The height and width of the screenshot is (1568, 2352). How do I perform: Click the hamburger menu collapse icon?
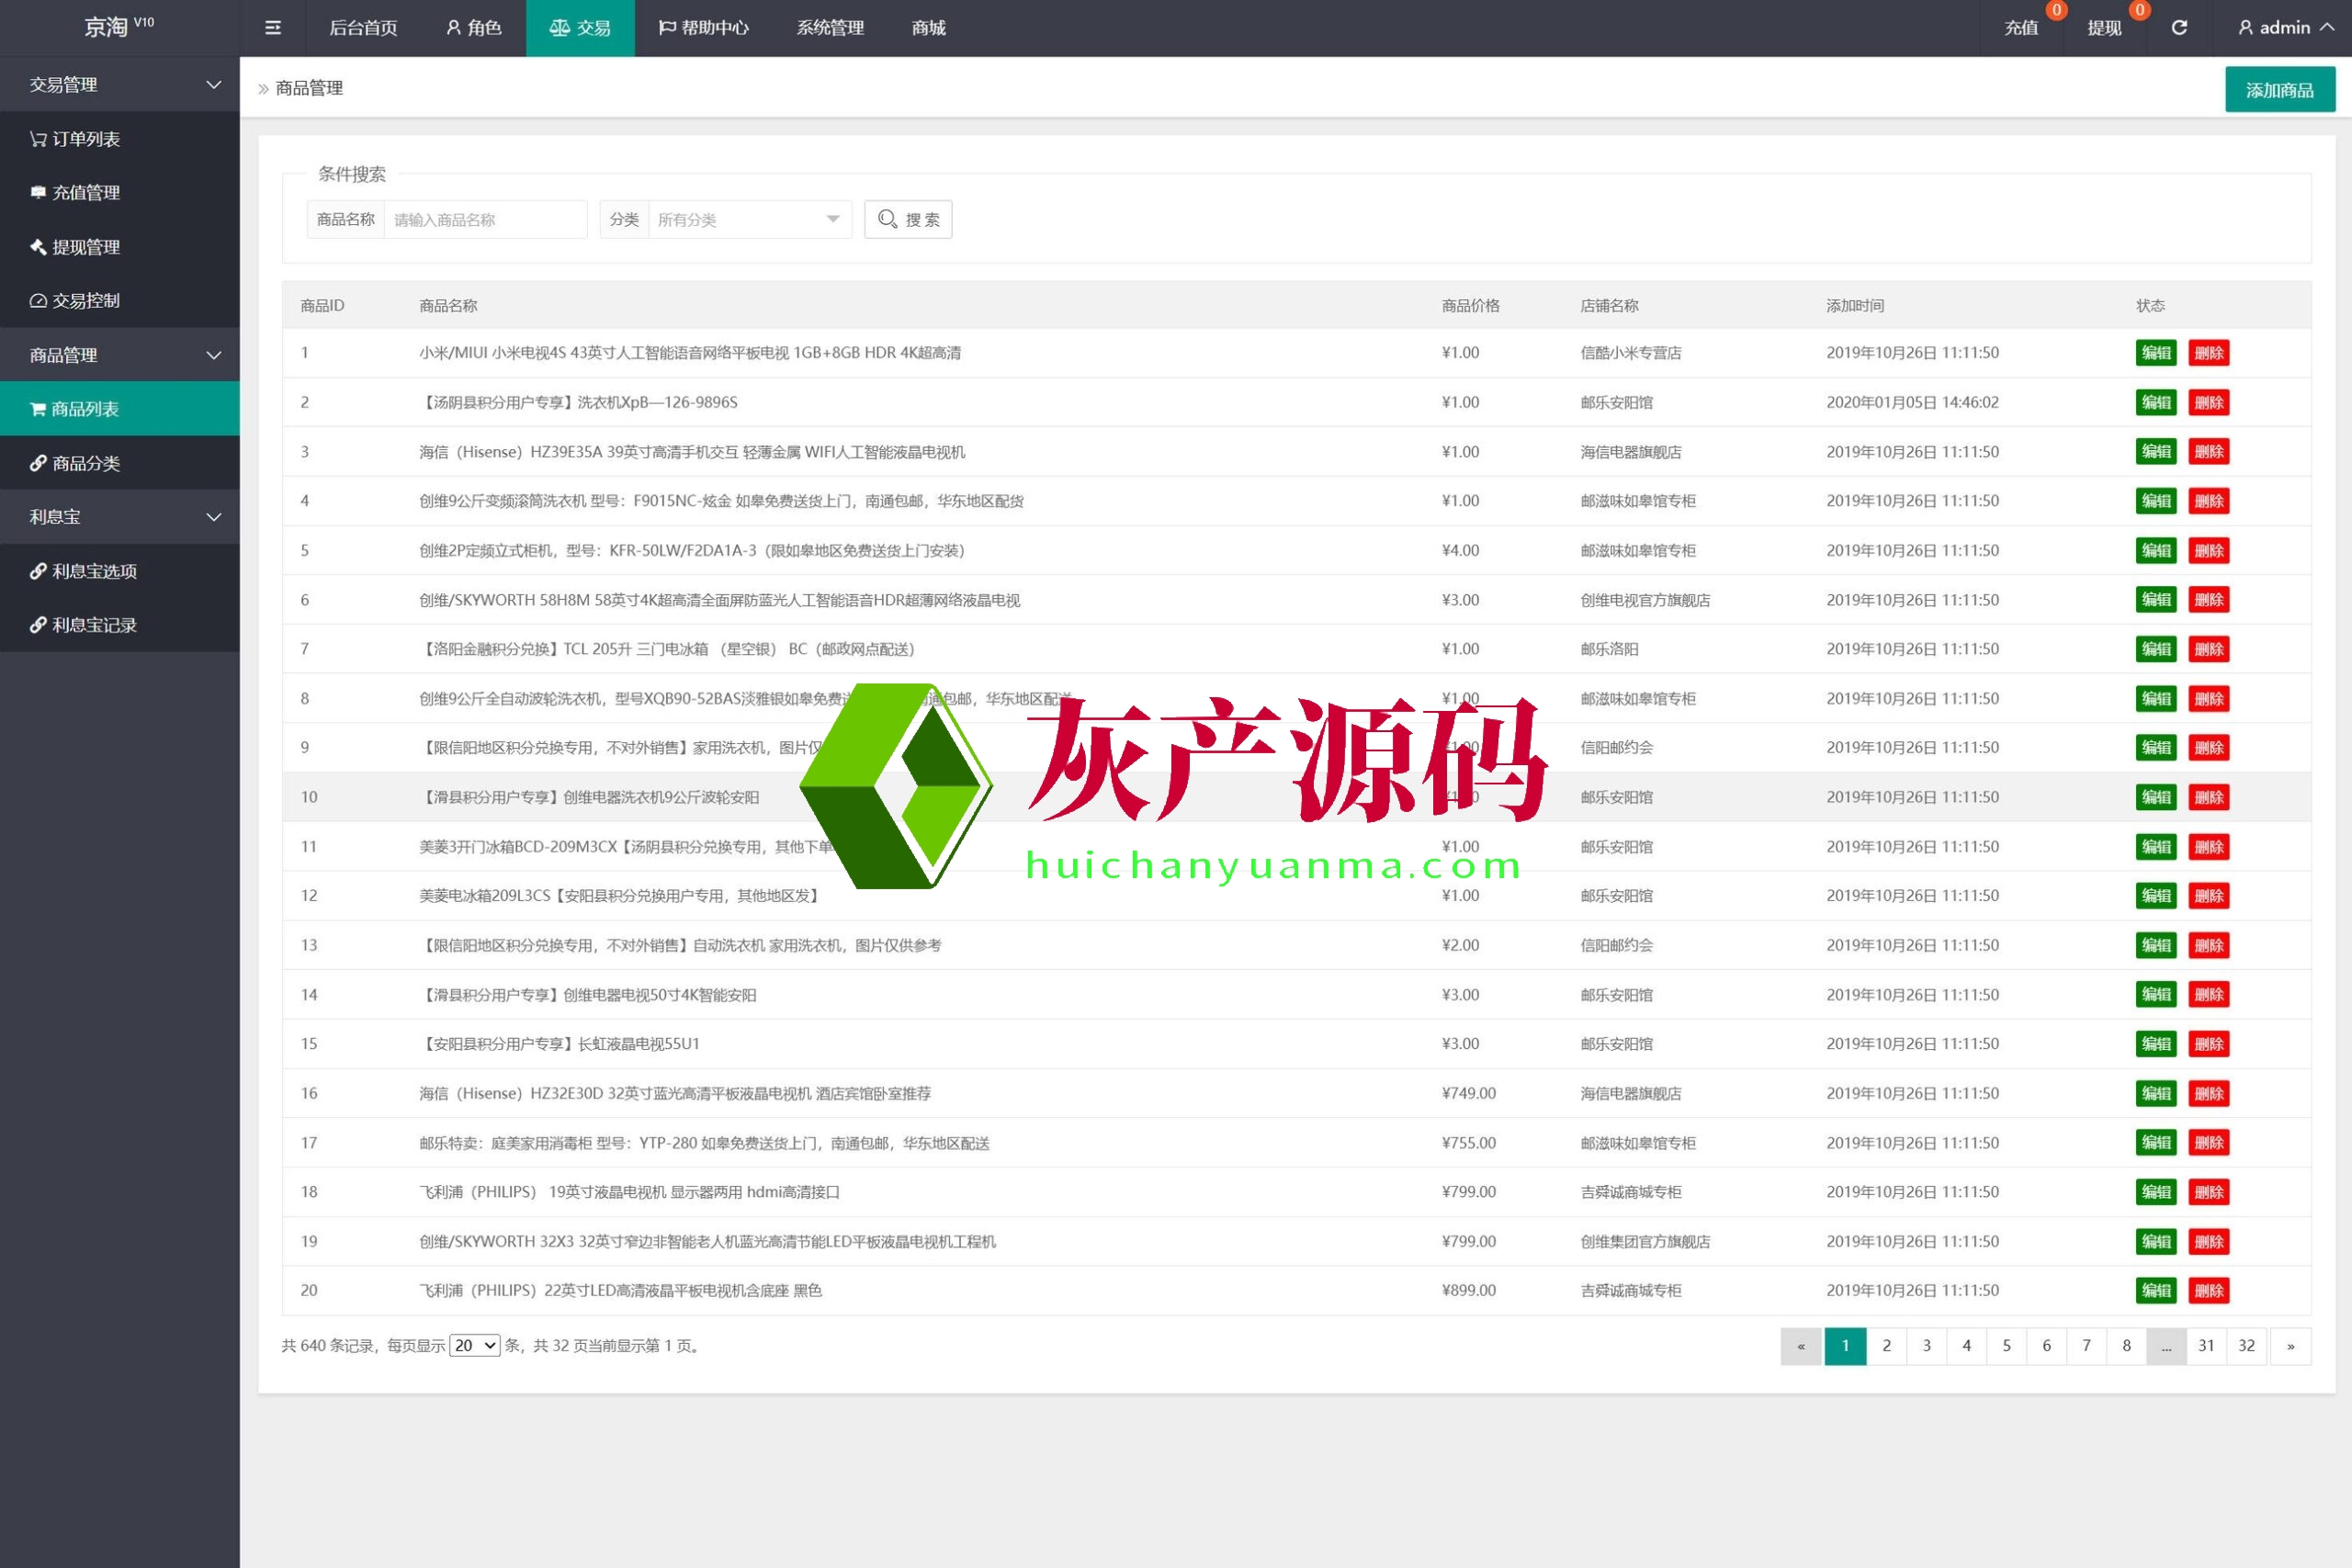coord(272,28)
